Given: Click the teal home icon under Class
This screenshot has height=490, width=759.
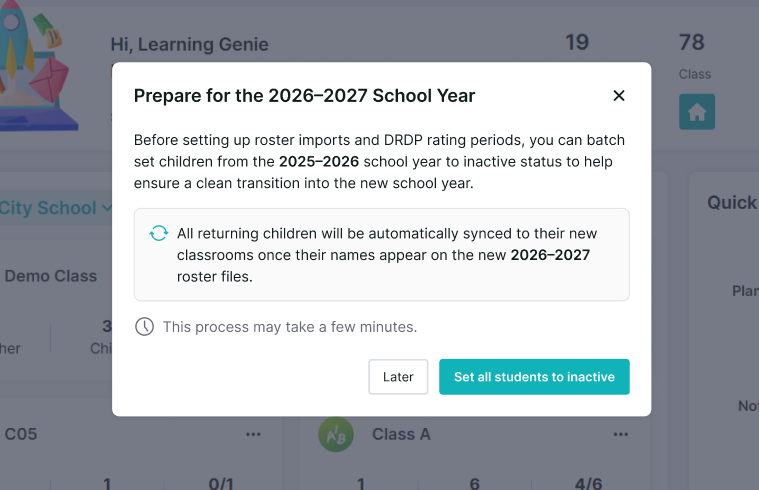Looking at the screenshot, I should click(x=697, y=112).
